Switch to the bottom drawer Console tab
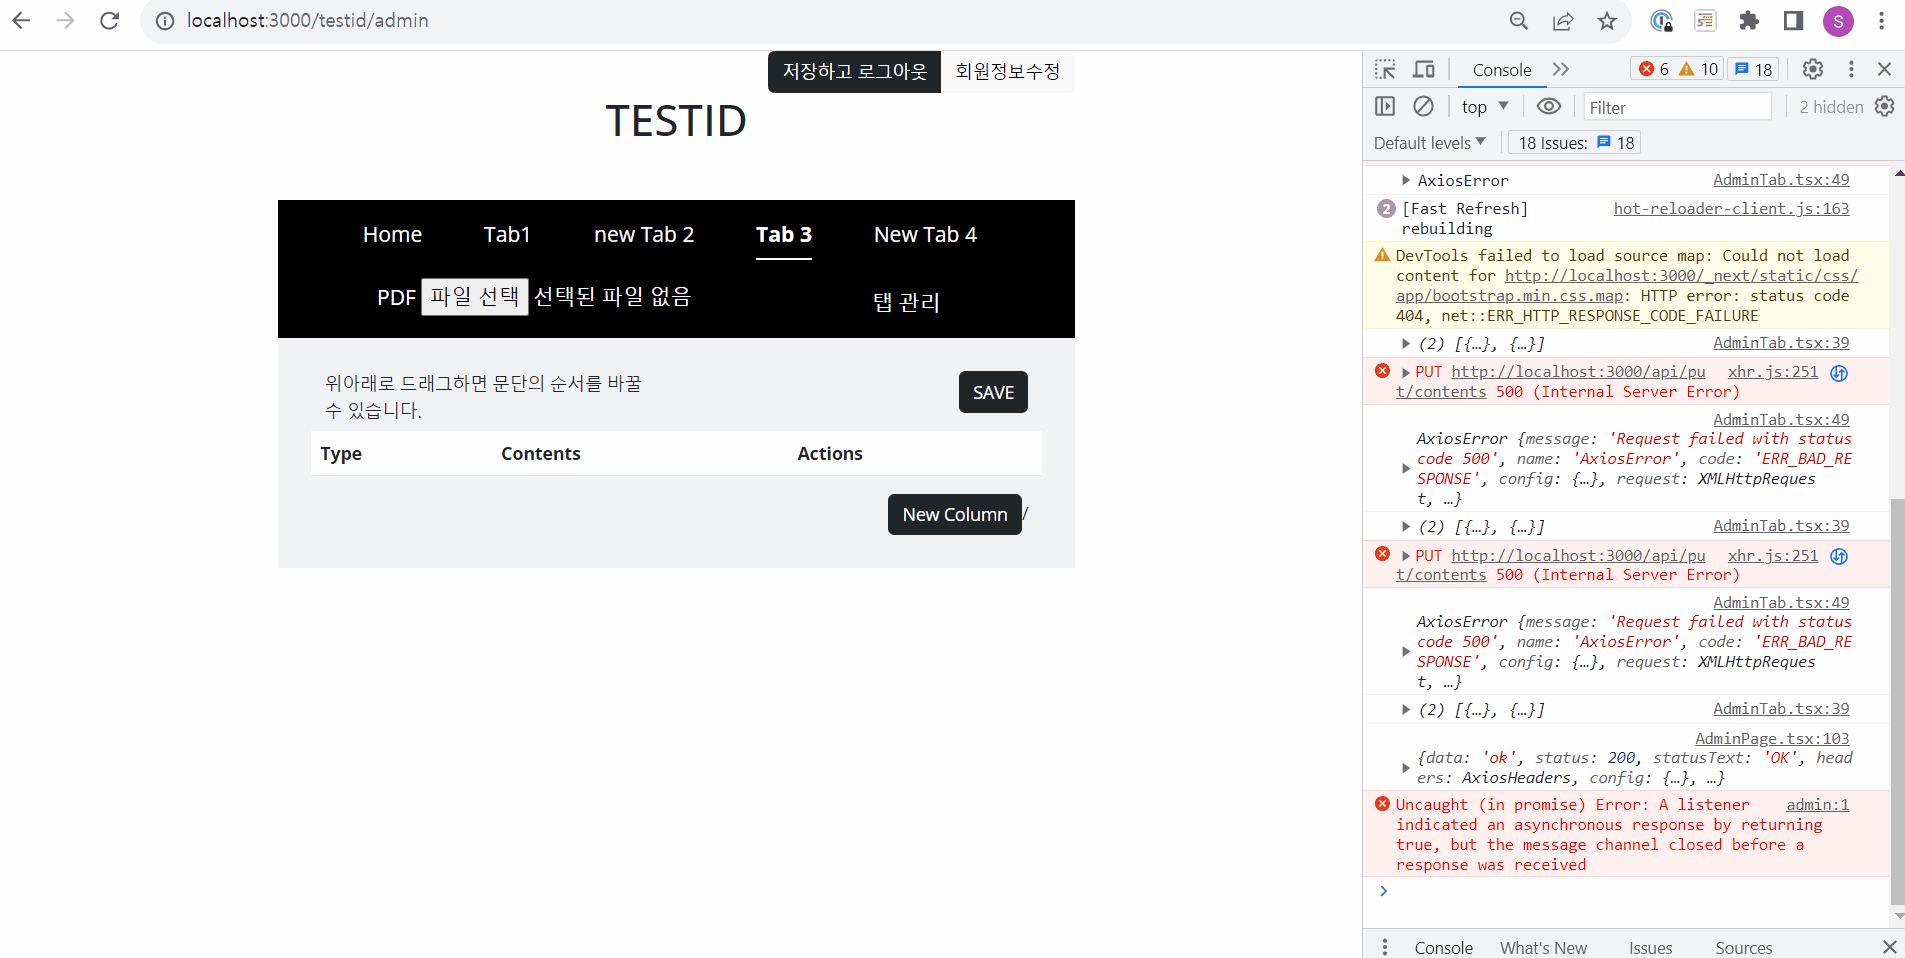Image resolution: width=1905 pixels, height=958 pixels. (1443, 947)
